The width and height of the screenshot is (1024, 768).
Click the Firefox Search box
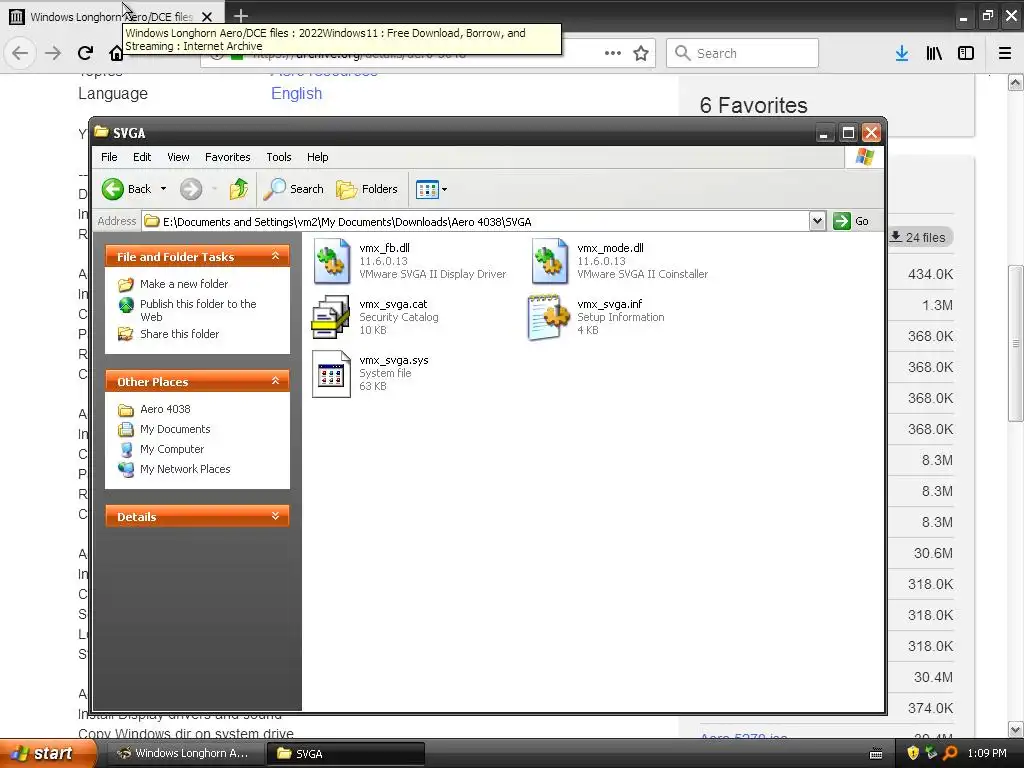(742, 53)
